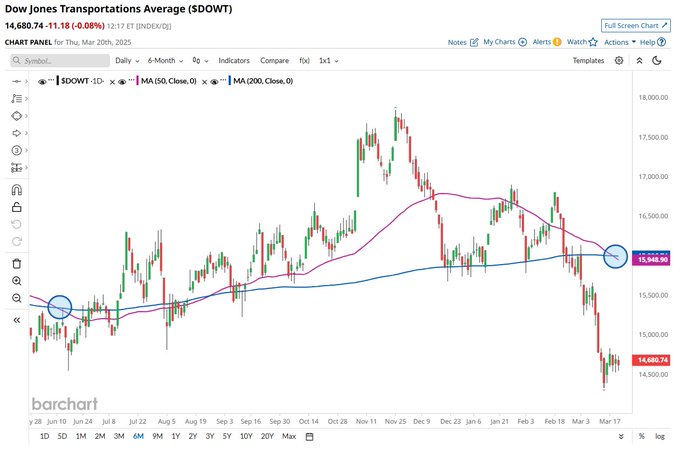Open the Indicators panel

click(234, 60)
